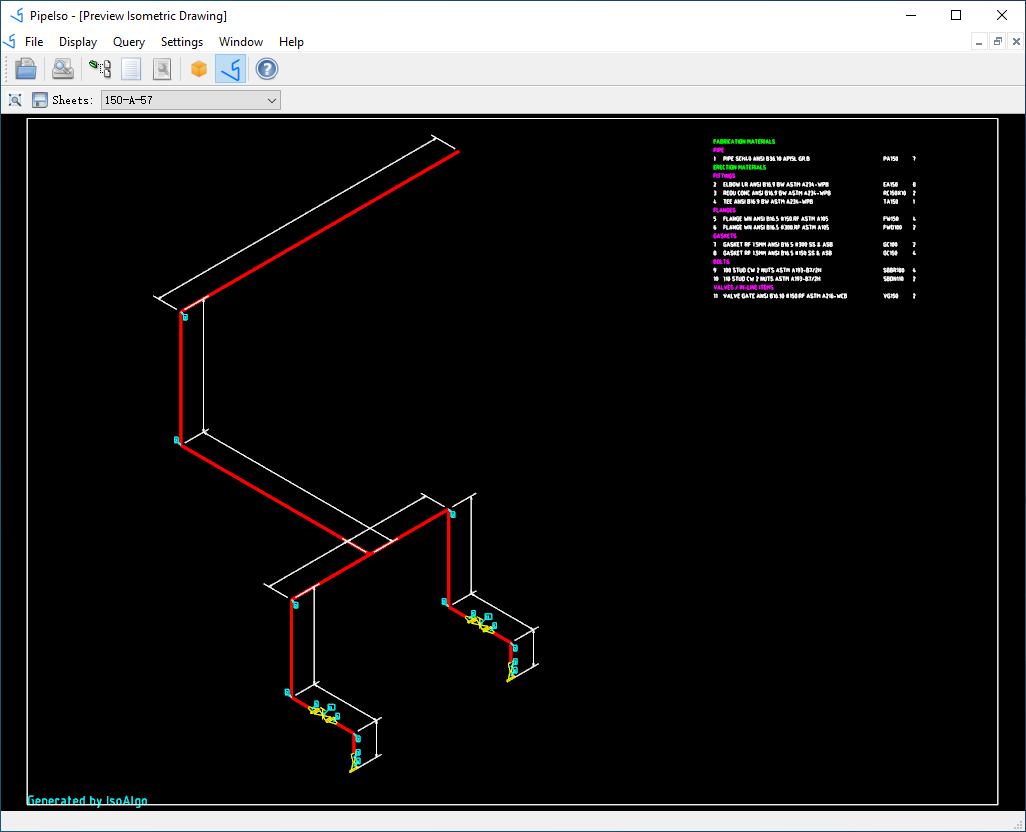Select the 110 STUD CW 2 NUTS row
Image resolution: width=1026 pixels, height=832 pixels.
click(x=814, y=279)
